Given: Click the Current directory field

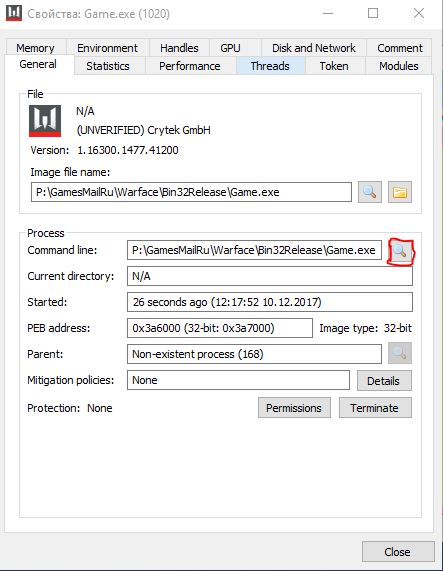Looking at the screenshot, I should 270,276.
